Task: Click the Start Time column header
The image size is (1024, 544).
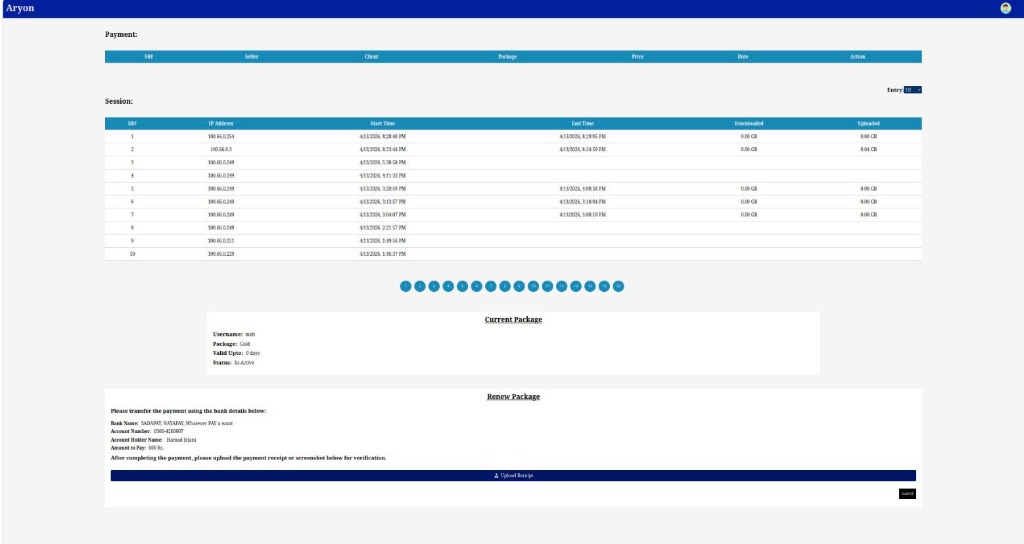Action: click(382, 123)
